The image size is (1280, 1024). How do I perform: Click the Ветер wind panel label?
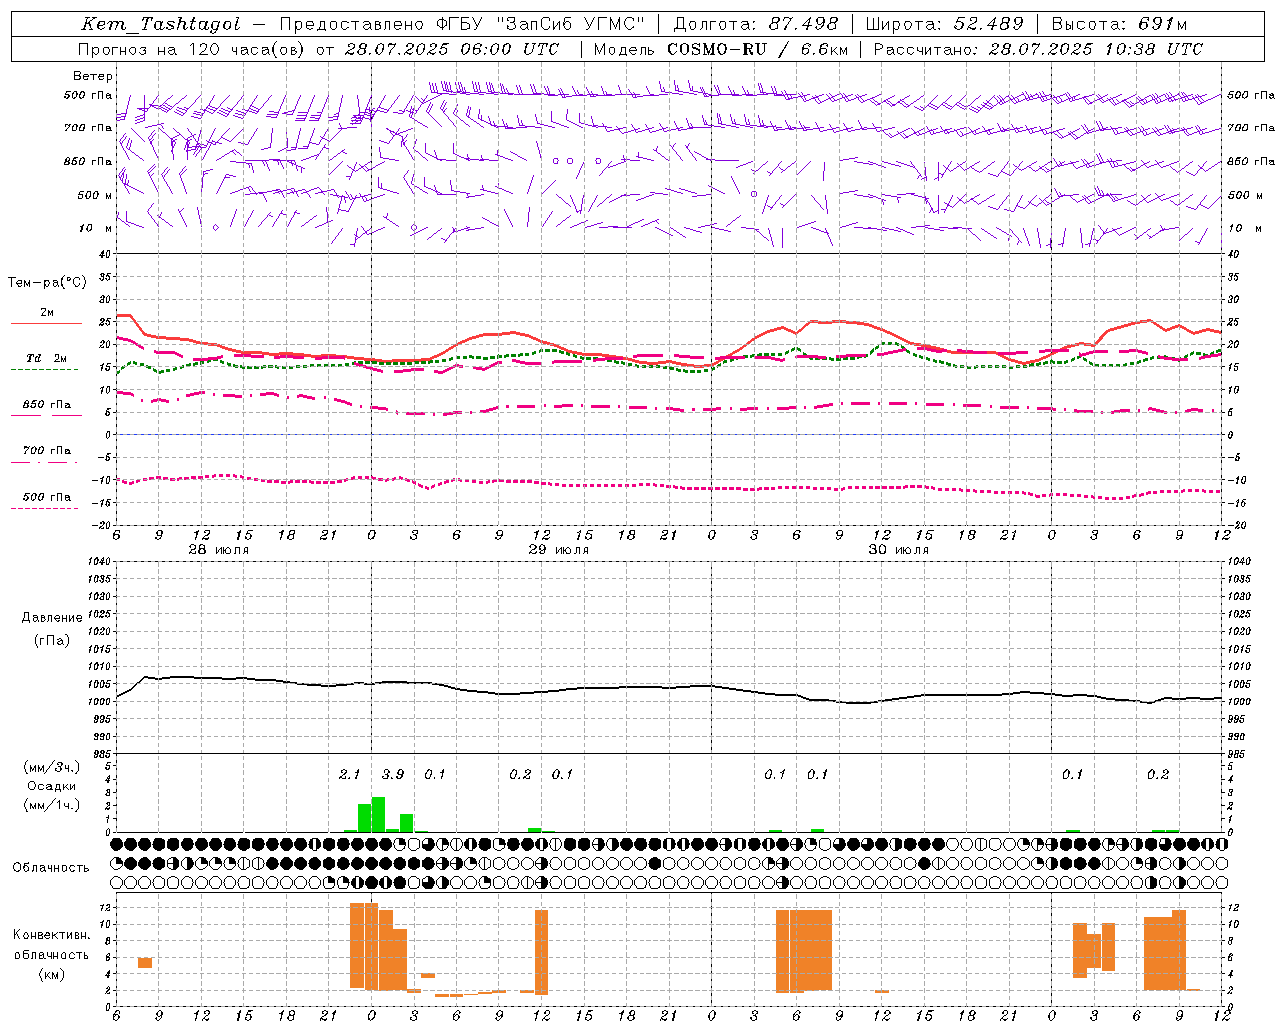[93, 76]
